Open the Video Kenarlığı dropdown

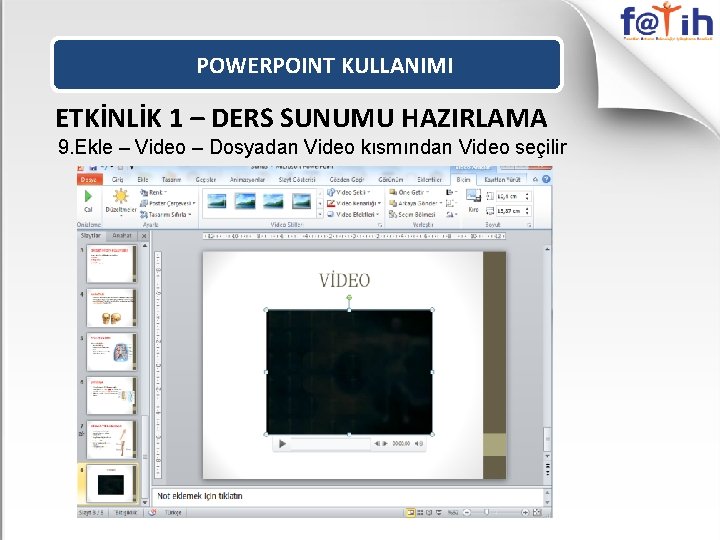(354, 203)
